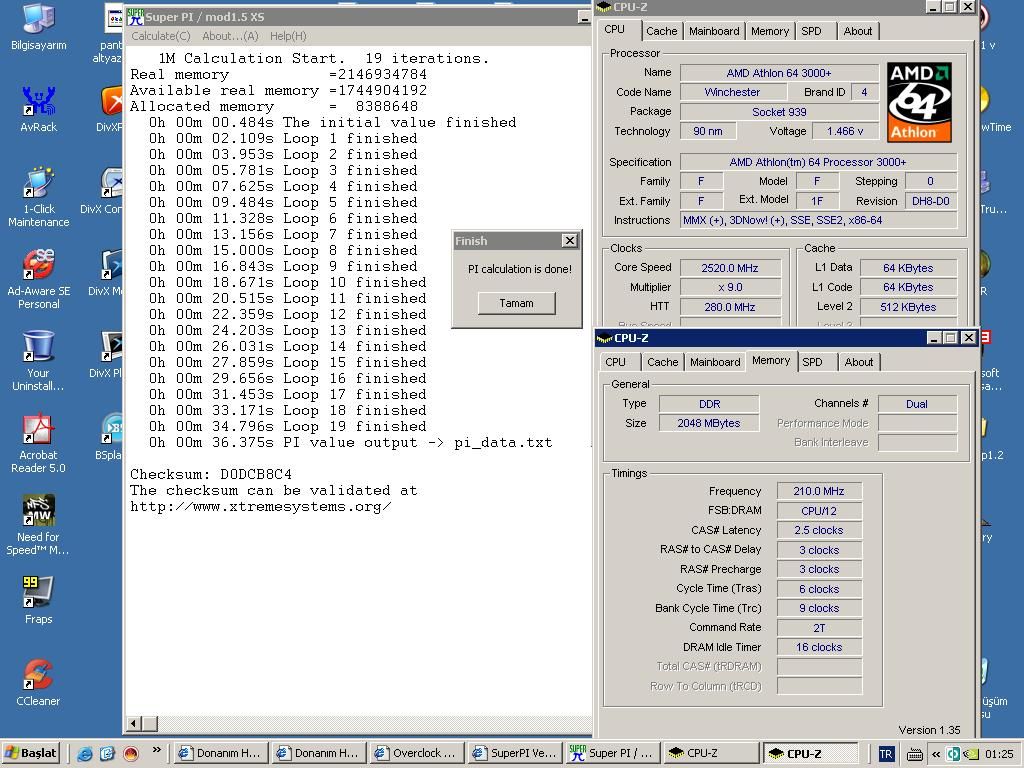Open the Calculate(C) menu in Super PI
Image resolution: width=1024 pixels, height=768 pixels.
(x=161, y=36)
